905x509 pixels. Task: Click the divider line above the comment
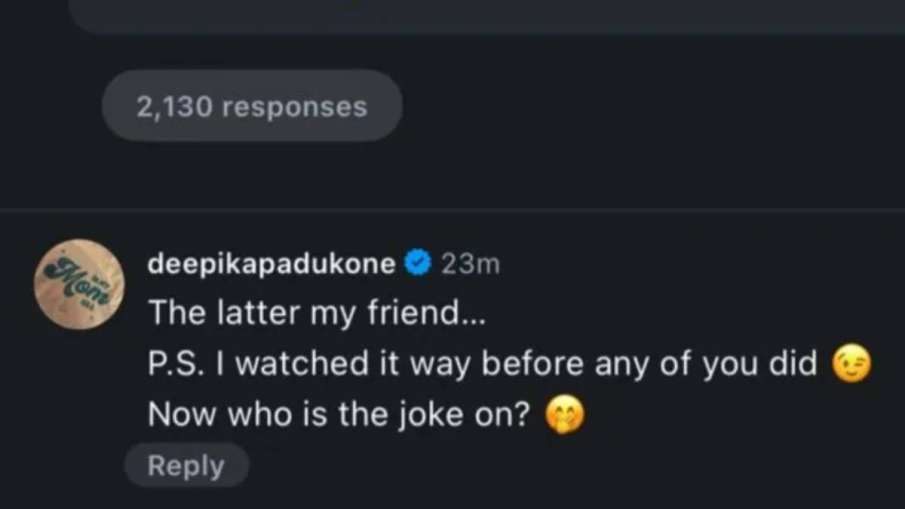(x=452, y=211)
